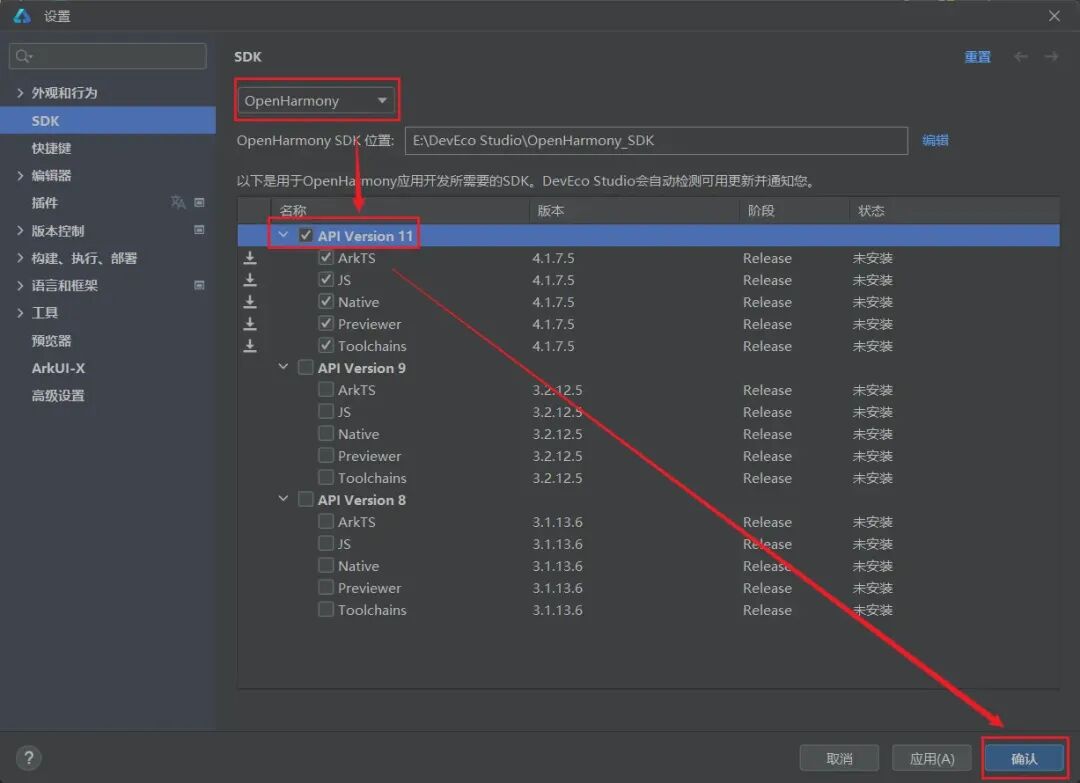
Task: Click the translate icon on the 插件 row
Action: click(178, 202)
